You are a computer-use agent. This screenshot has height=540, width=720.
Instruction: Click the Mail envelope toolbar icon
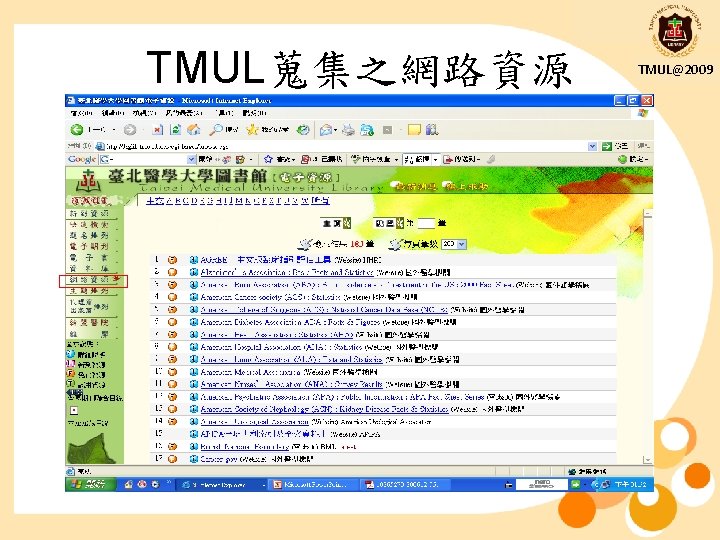tap(326, 130)
